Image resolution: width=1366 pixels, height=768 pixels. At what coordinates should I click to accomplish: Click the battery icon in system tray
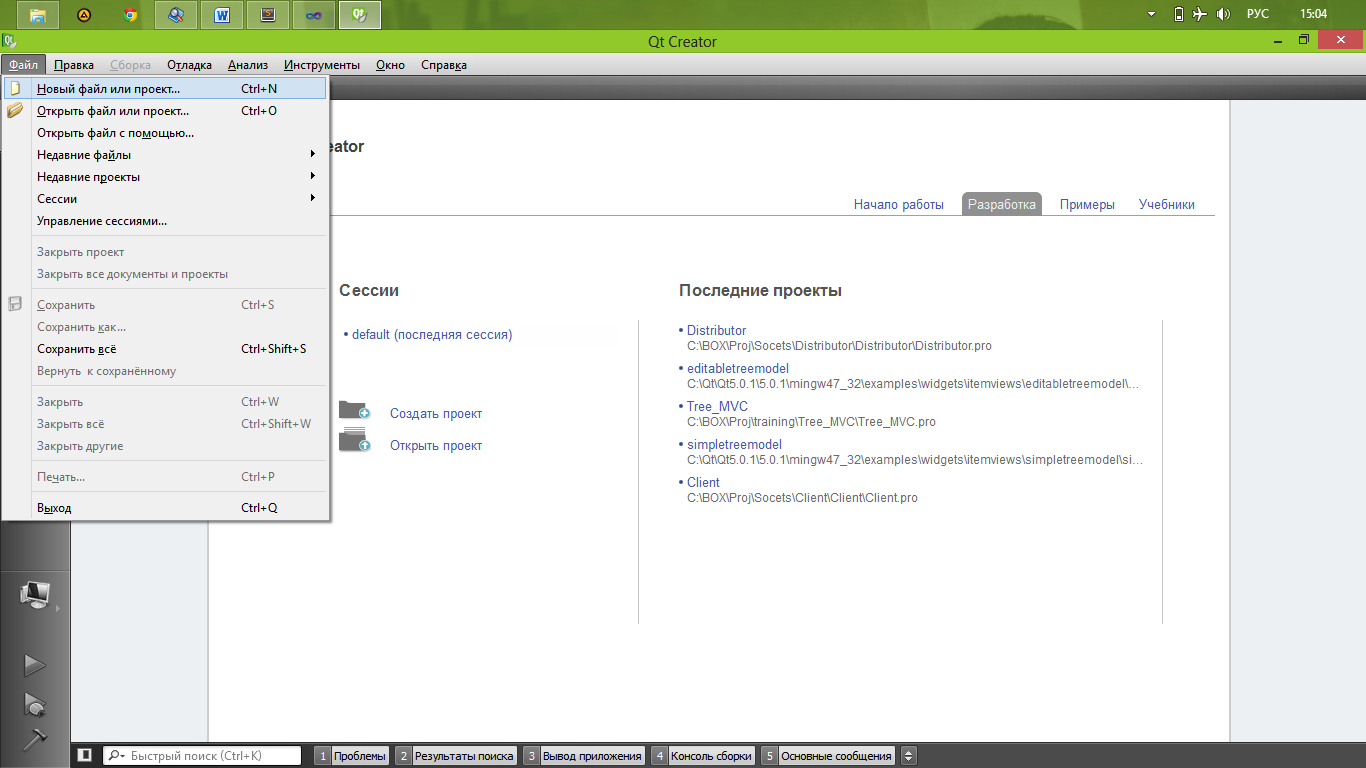(1179, 14)
